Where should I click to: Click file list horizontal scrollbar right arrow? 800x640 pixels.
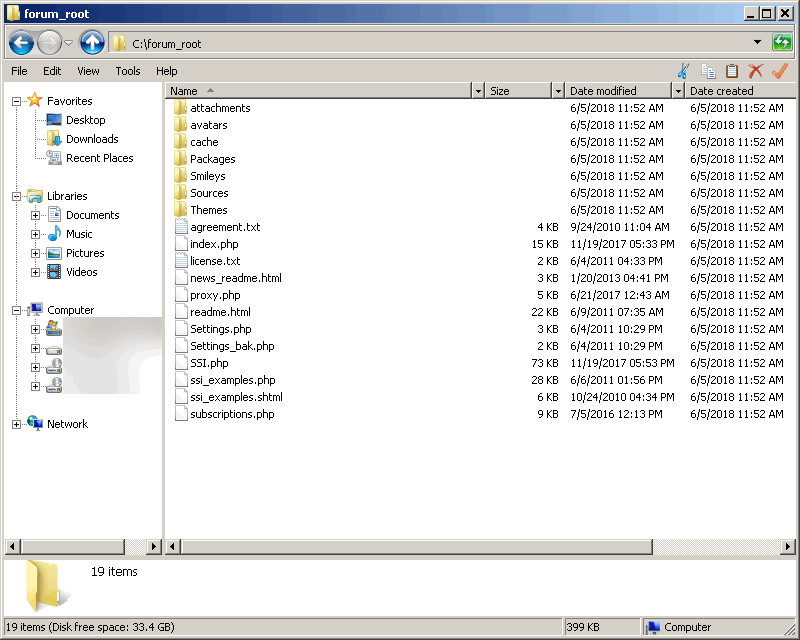[788, 547]
